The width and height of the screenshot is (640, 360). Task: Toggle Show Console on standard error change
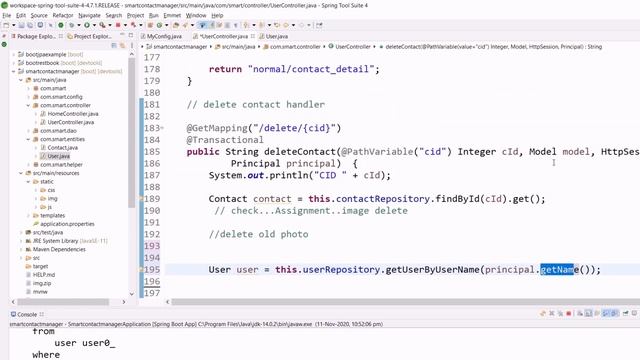point(615,313)
